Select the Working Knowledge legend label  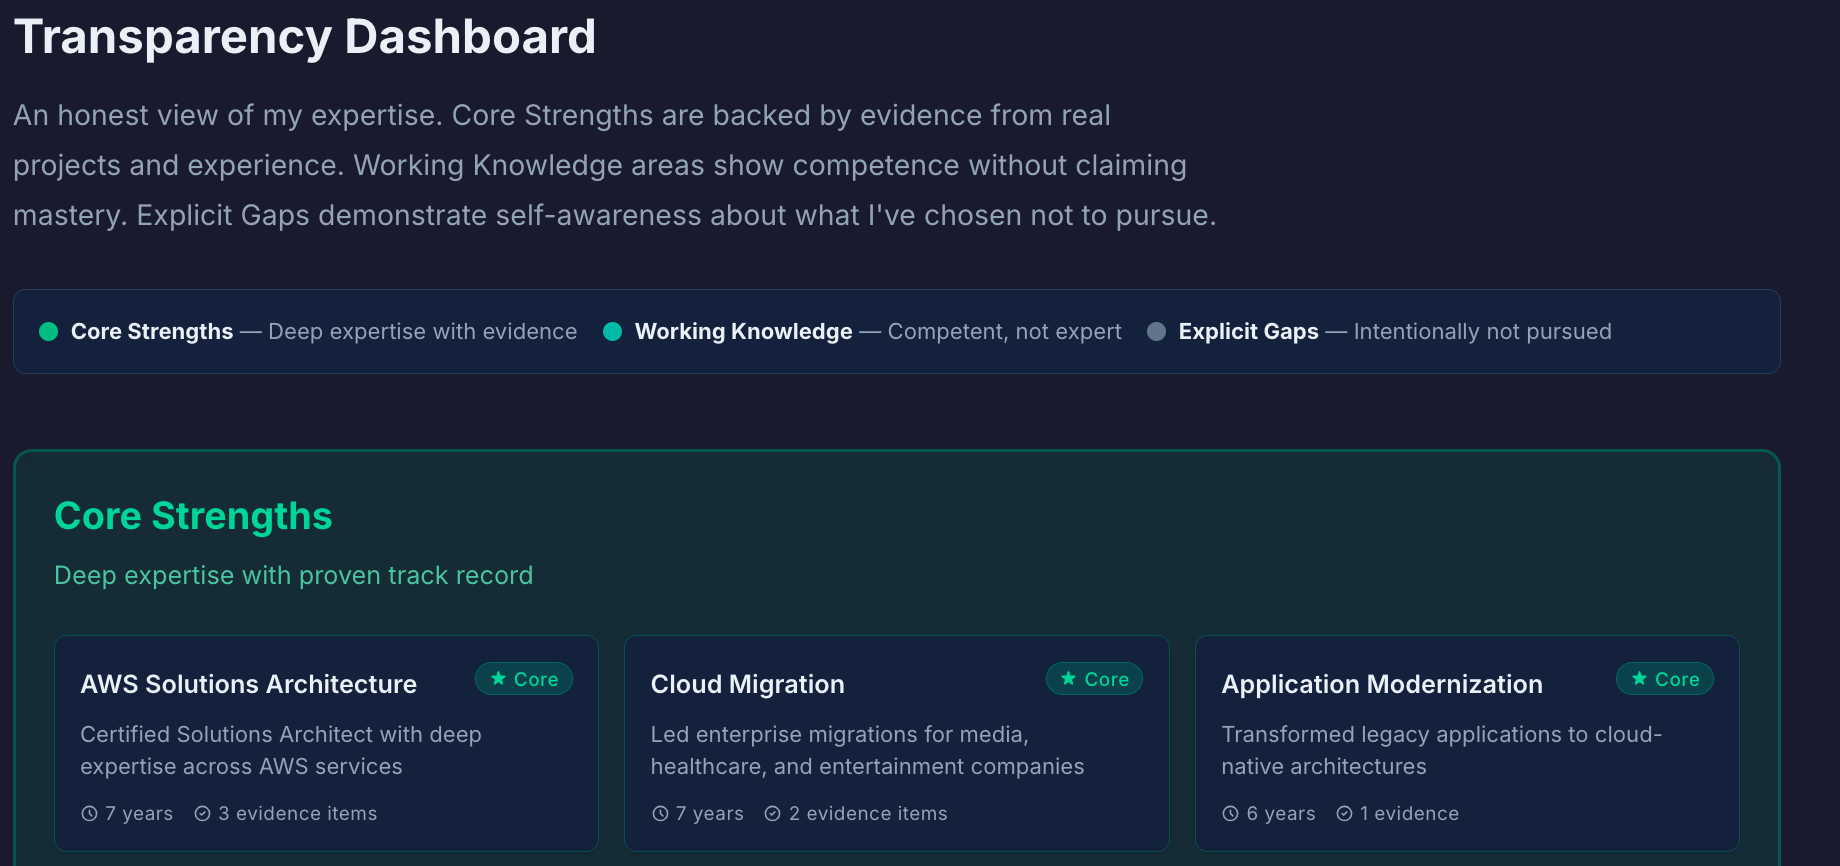click(x=743, y=332)
